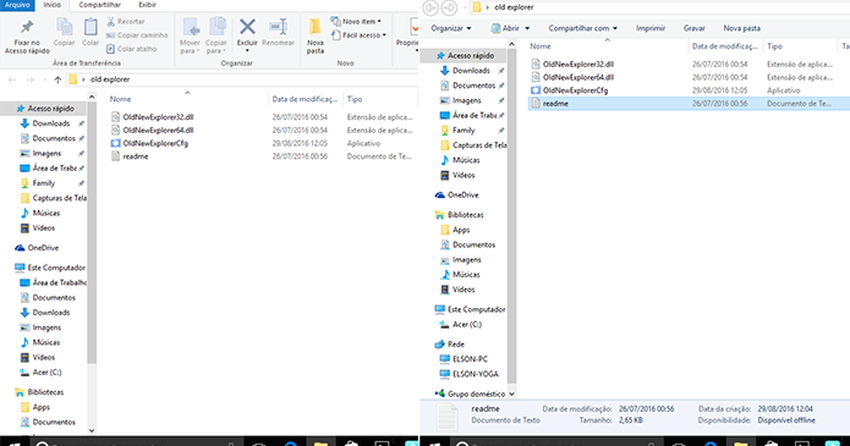Switch to the Início ribbon tab
This screenshot has height=446, width=850.
(x=52, y=5)
